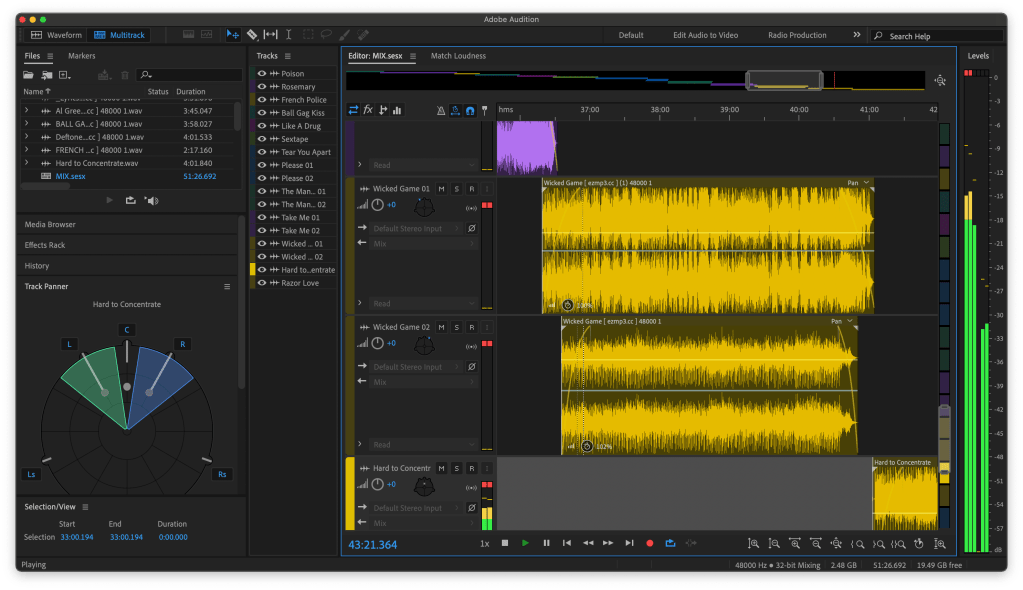This screenshot has width=1023, height=590.
Task: Toggle the snapping magnet icon
Action: 469,110
